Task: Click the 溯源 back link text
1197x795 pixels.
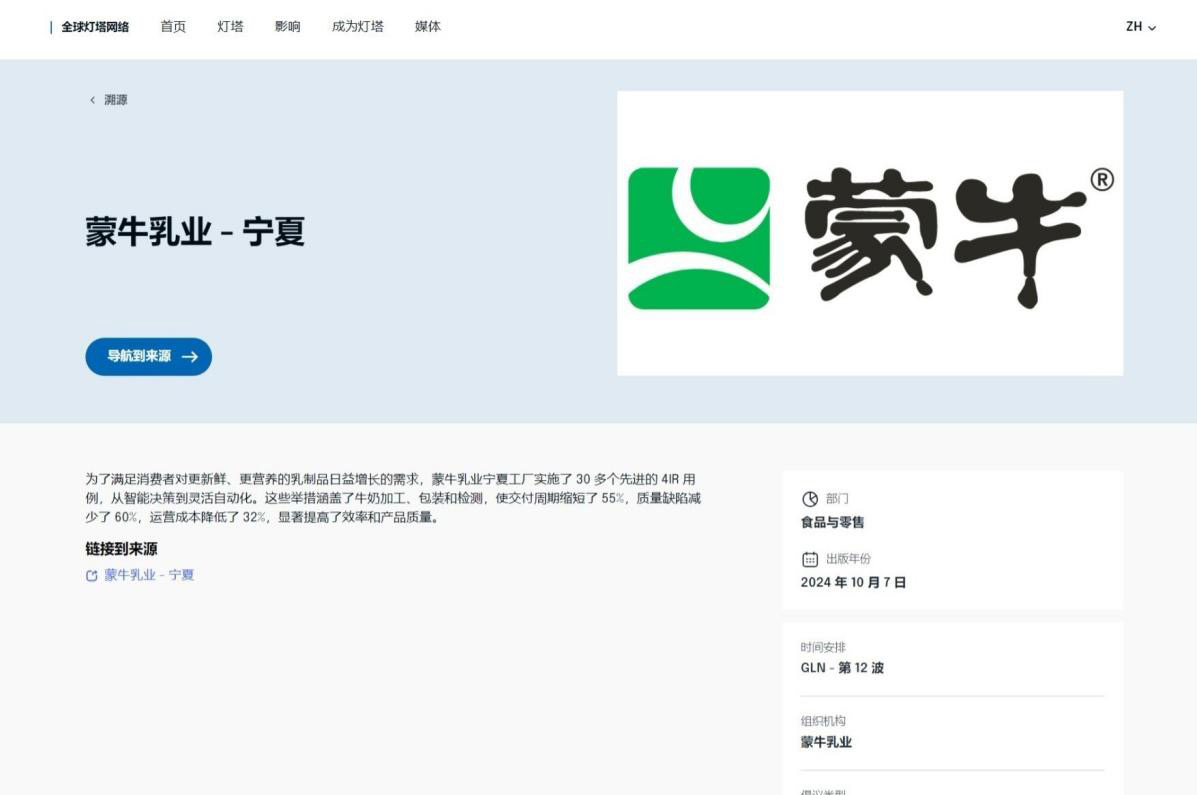Action: tap(116, 100)
